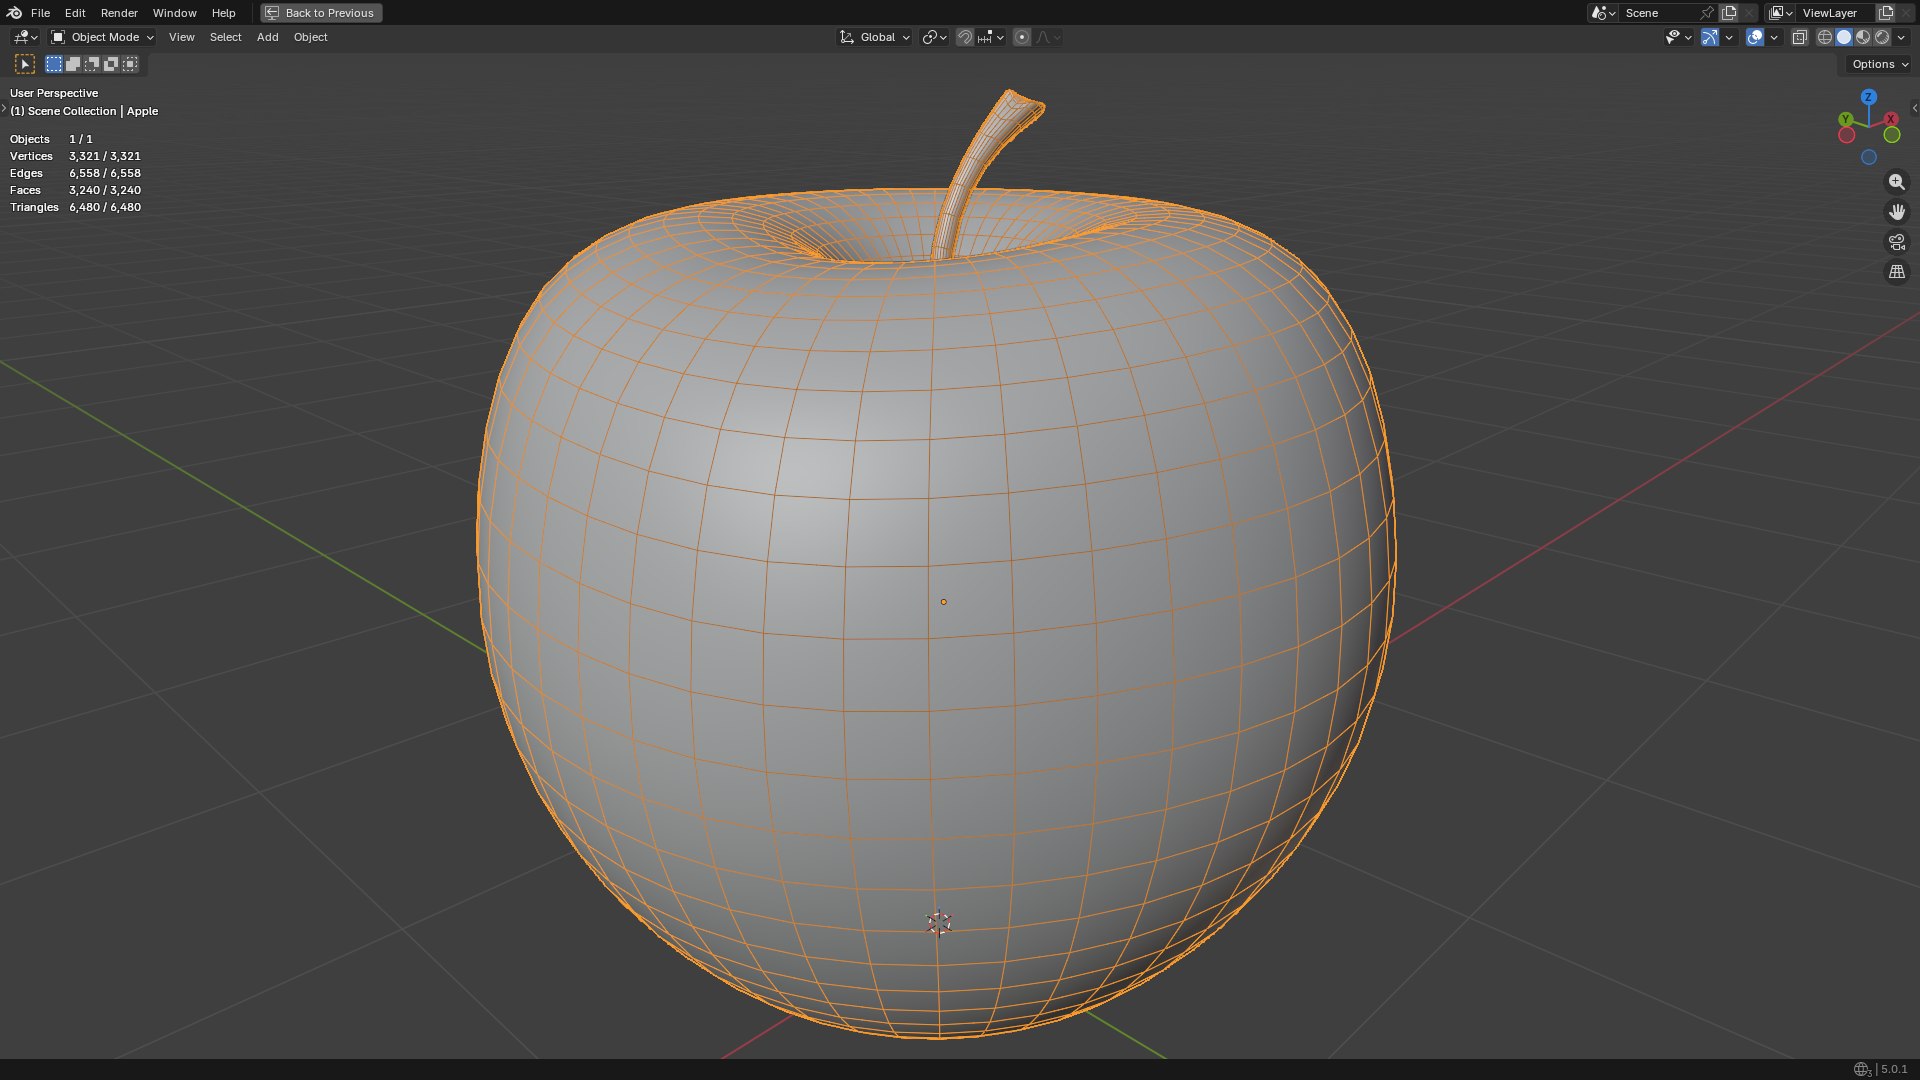Open the viewport shading options dropdown
The width and height of the screenshot is (1920, 1080).
[x=1901, y=37]
